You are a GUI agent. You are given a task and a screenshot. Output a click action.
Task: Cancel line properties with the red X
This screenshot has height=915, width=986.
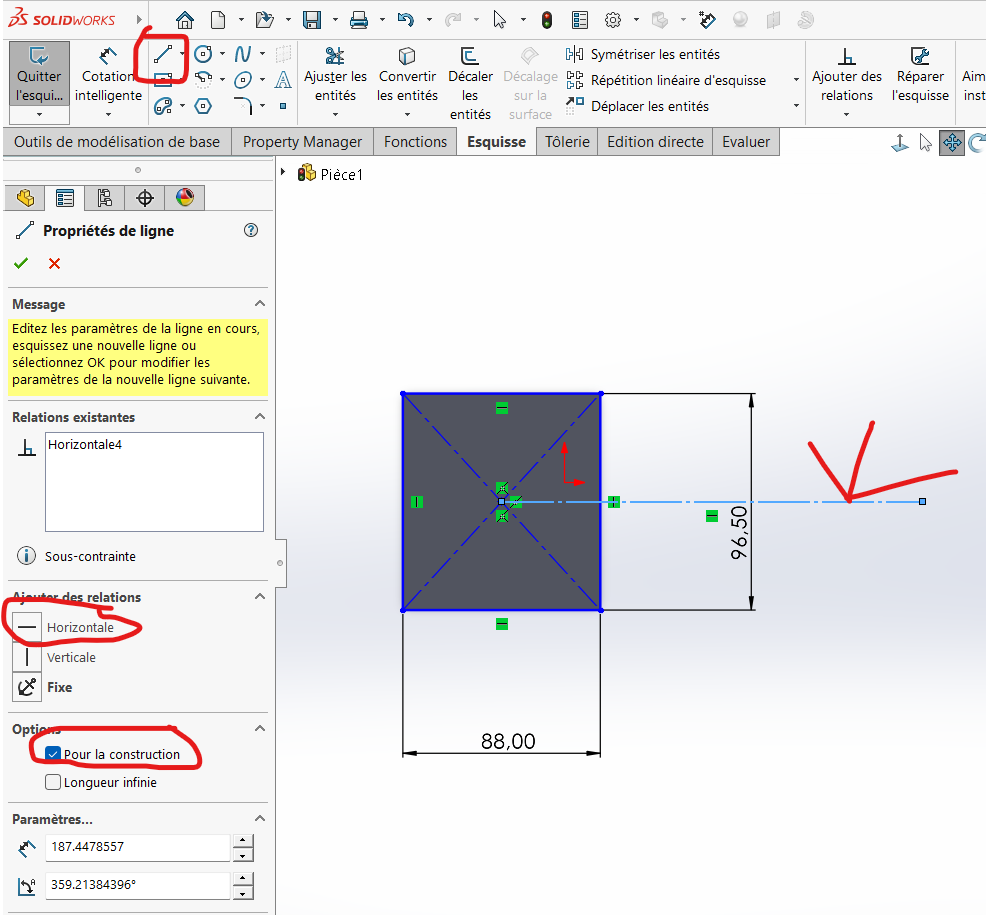coord(55,263)
